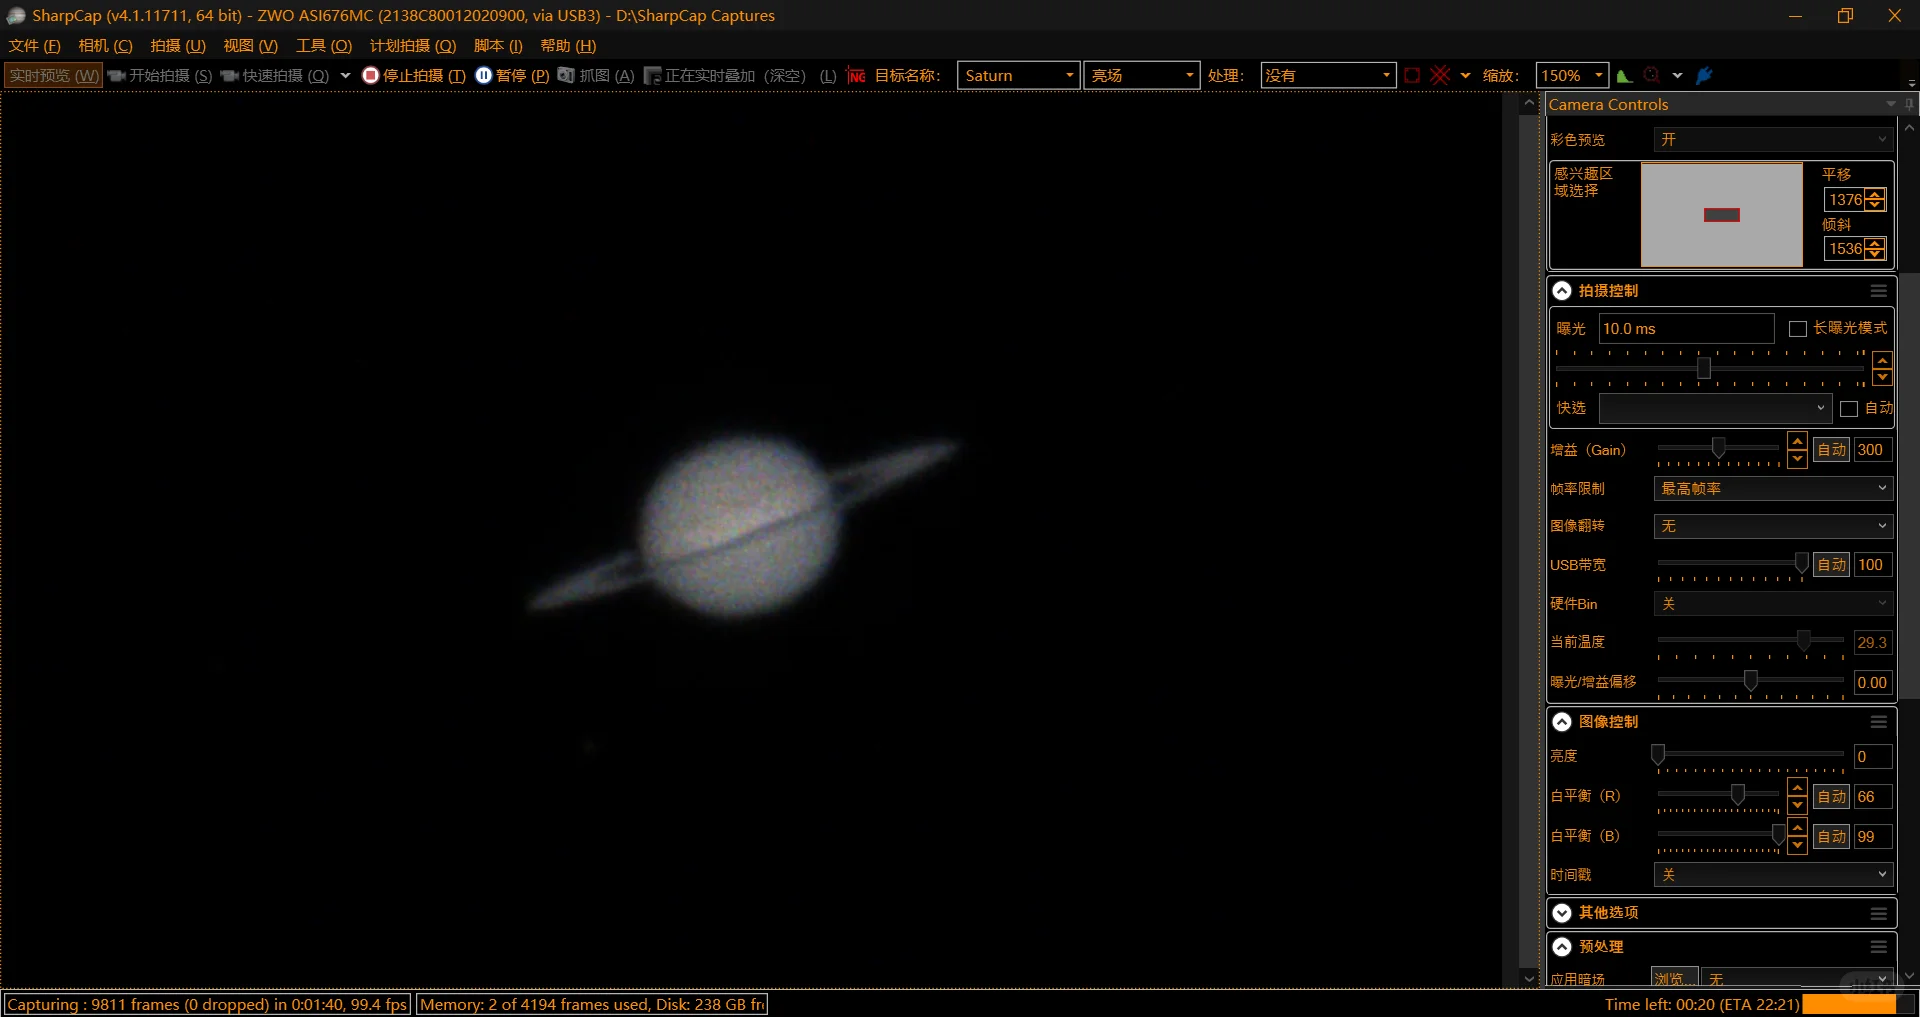Image resolution: width=1920 pixels, height=1017 pixels.
Task: Open the 图像控制 section hamburger menu
Action: [x=1878, y=722]
